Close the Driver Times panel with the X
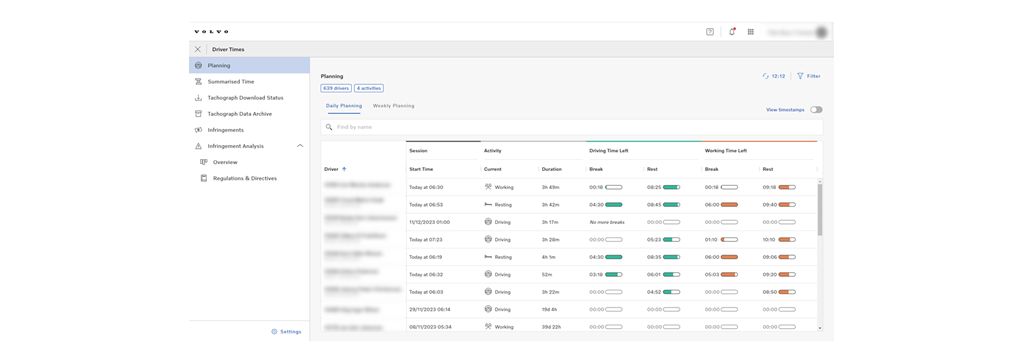The image size is (1024, 363). tap(198, 49)
